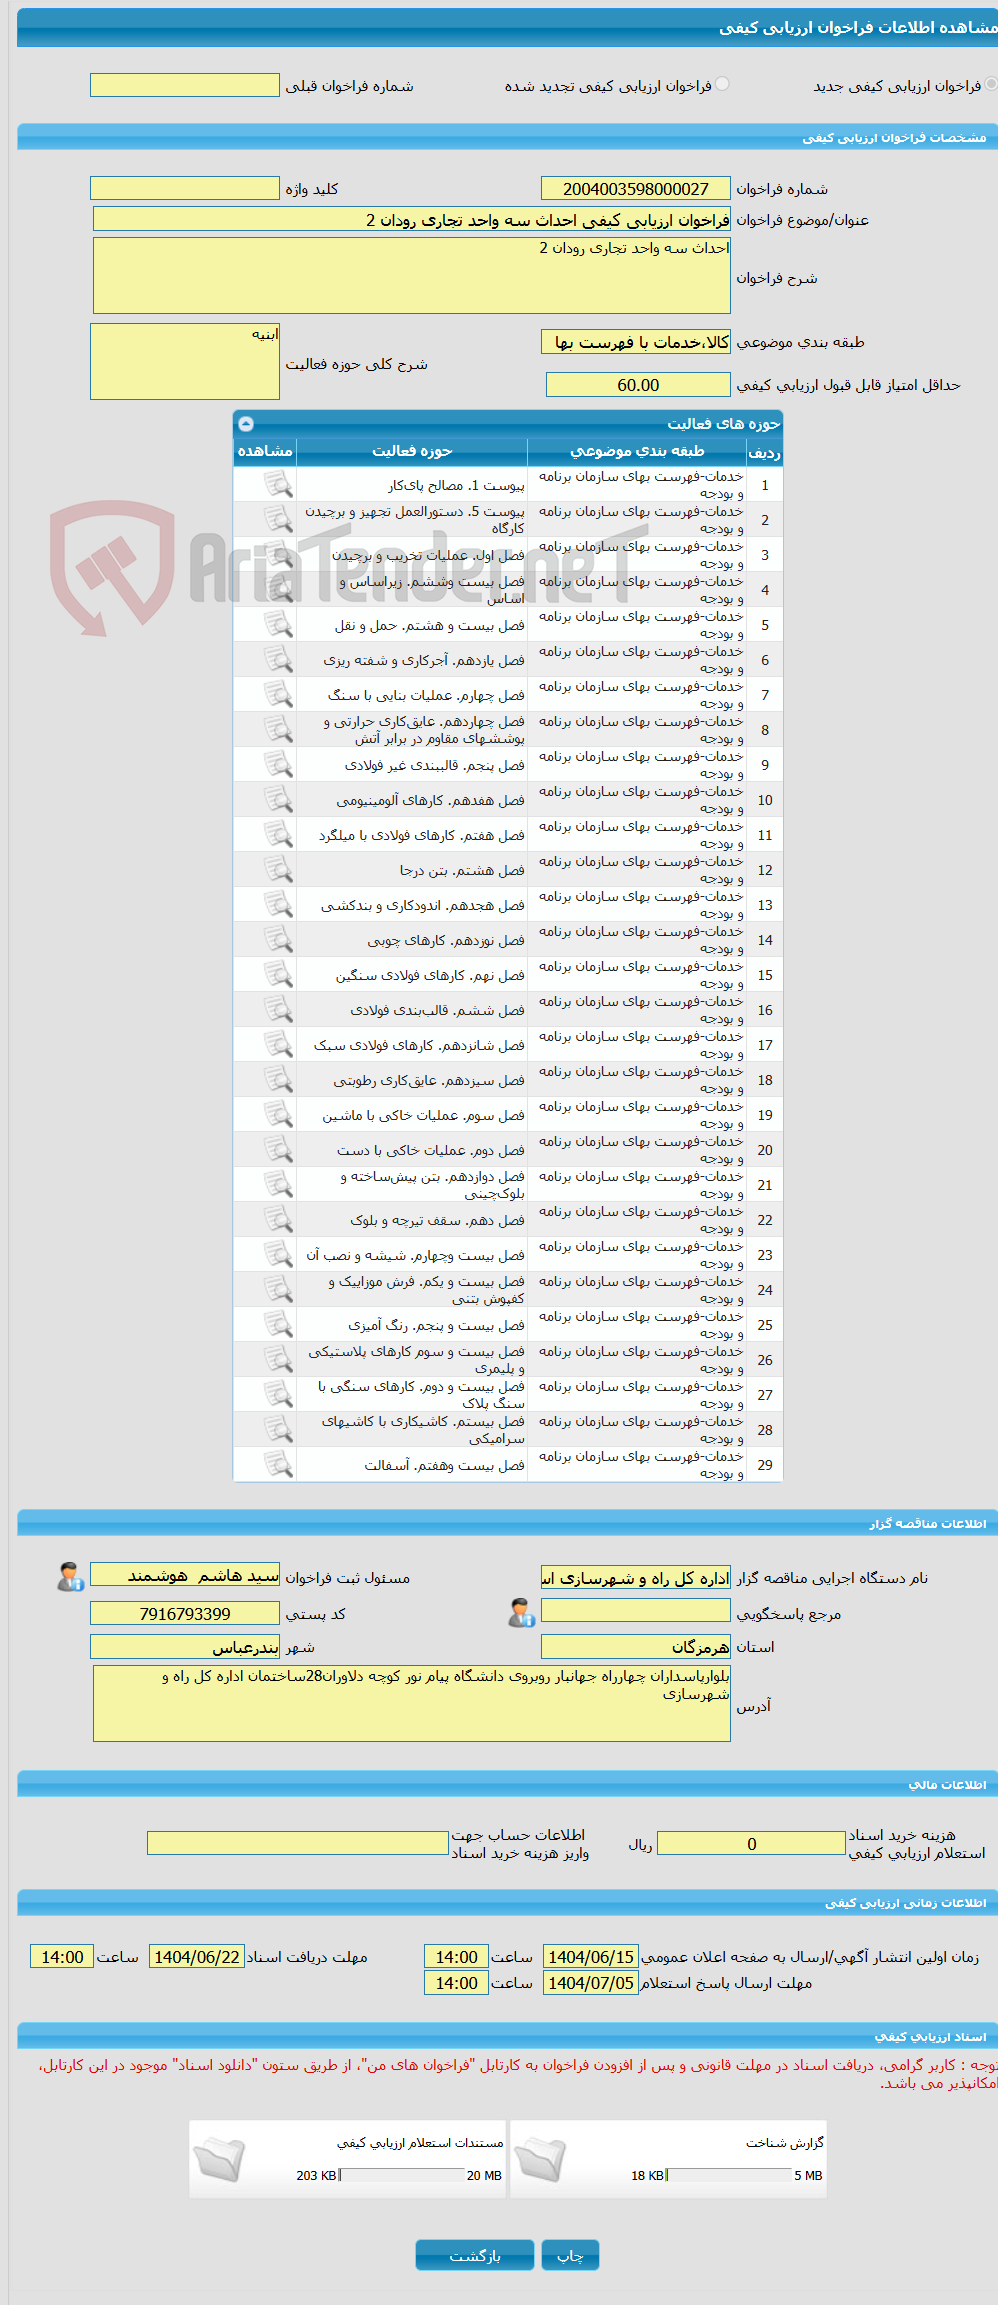Open view icon for row 12 بتن درجا
The width and height of the screenshot is (998, 2305).
click(278, 870)
